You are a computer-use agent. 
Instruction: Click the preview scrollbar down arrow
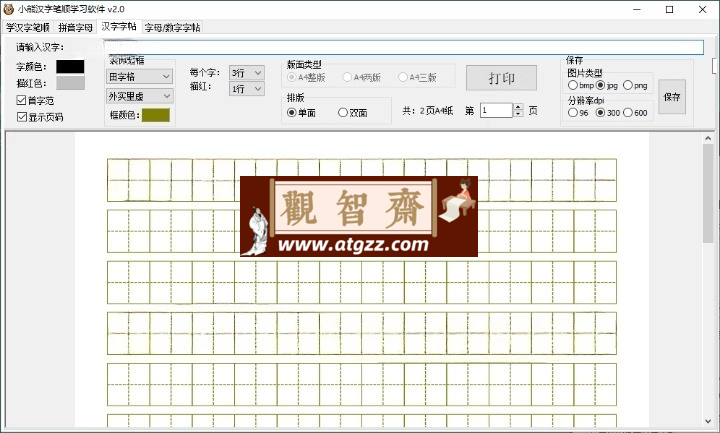click(x=708, y=421)
